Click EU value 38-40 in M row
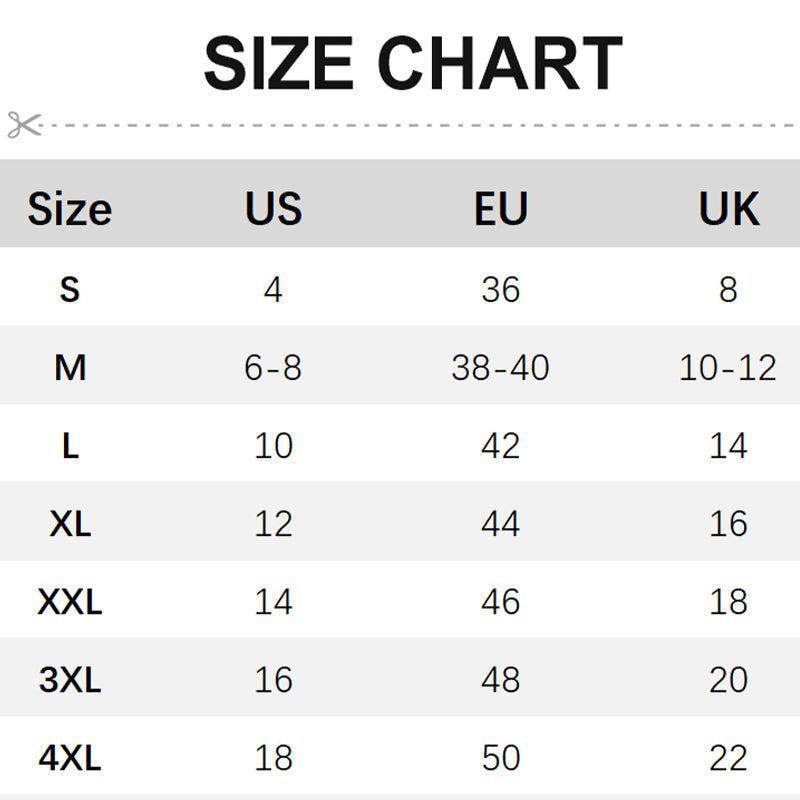Screen dimensions: 800x800 click(x=500, y=368)
